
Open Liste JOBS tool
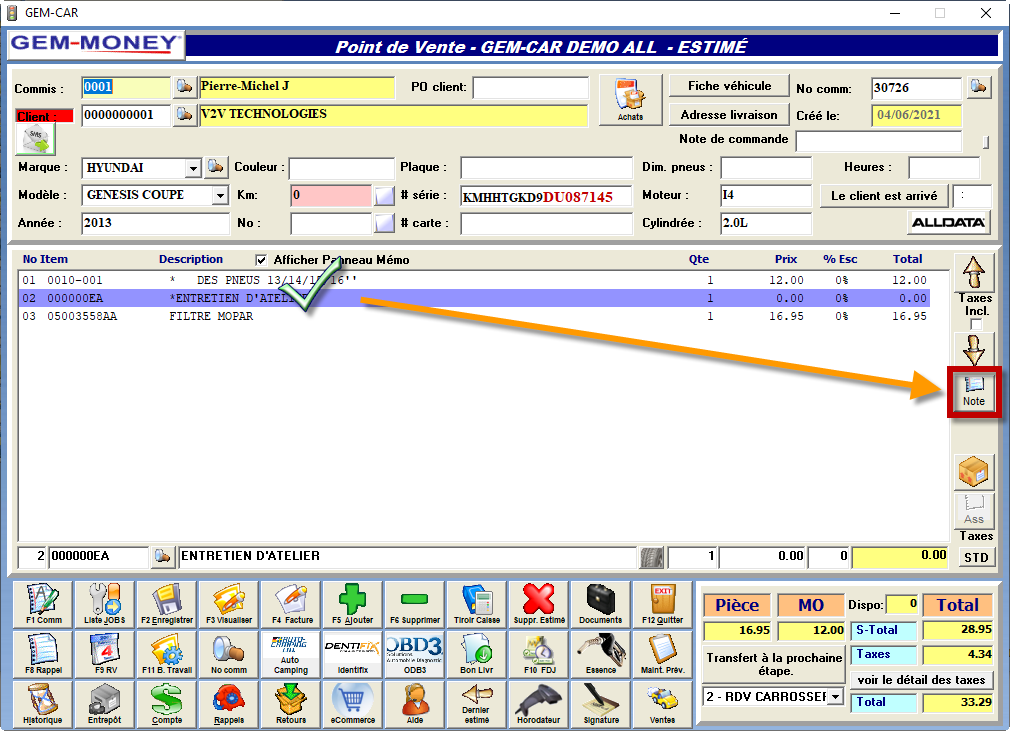pos(105,604)
